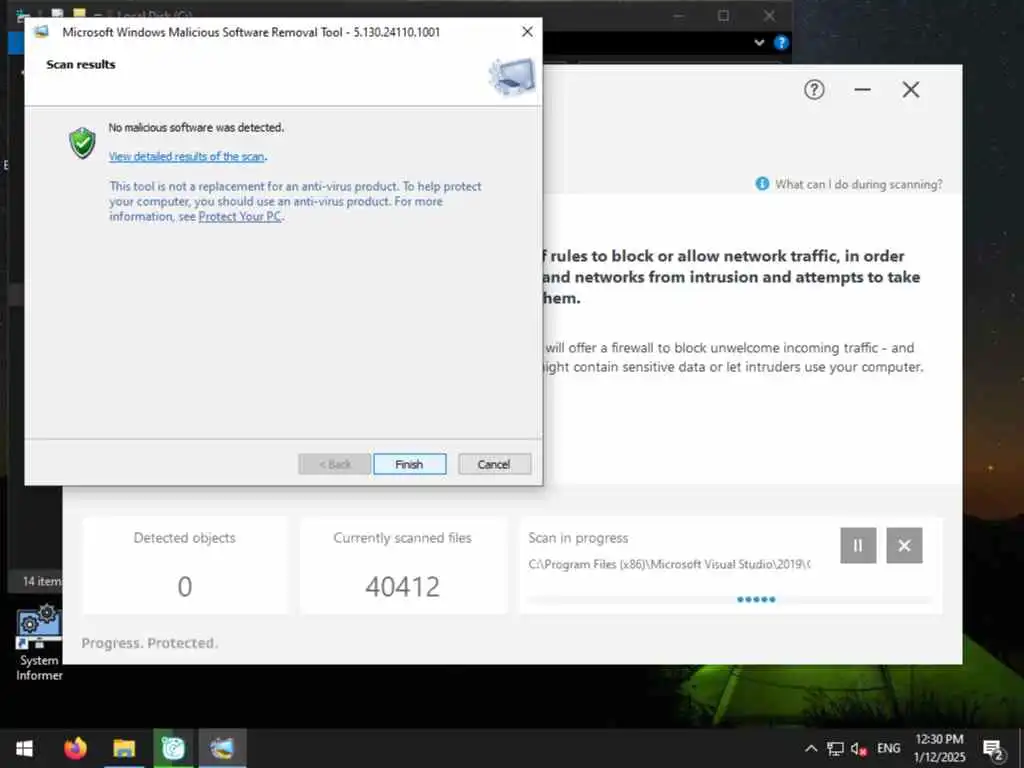Switch to the antivirus app on taskbar

(173, 748)
